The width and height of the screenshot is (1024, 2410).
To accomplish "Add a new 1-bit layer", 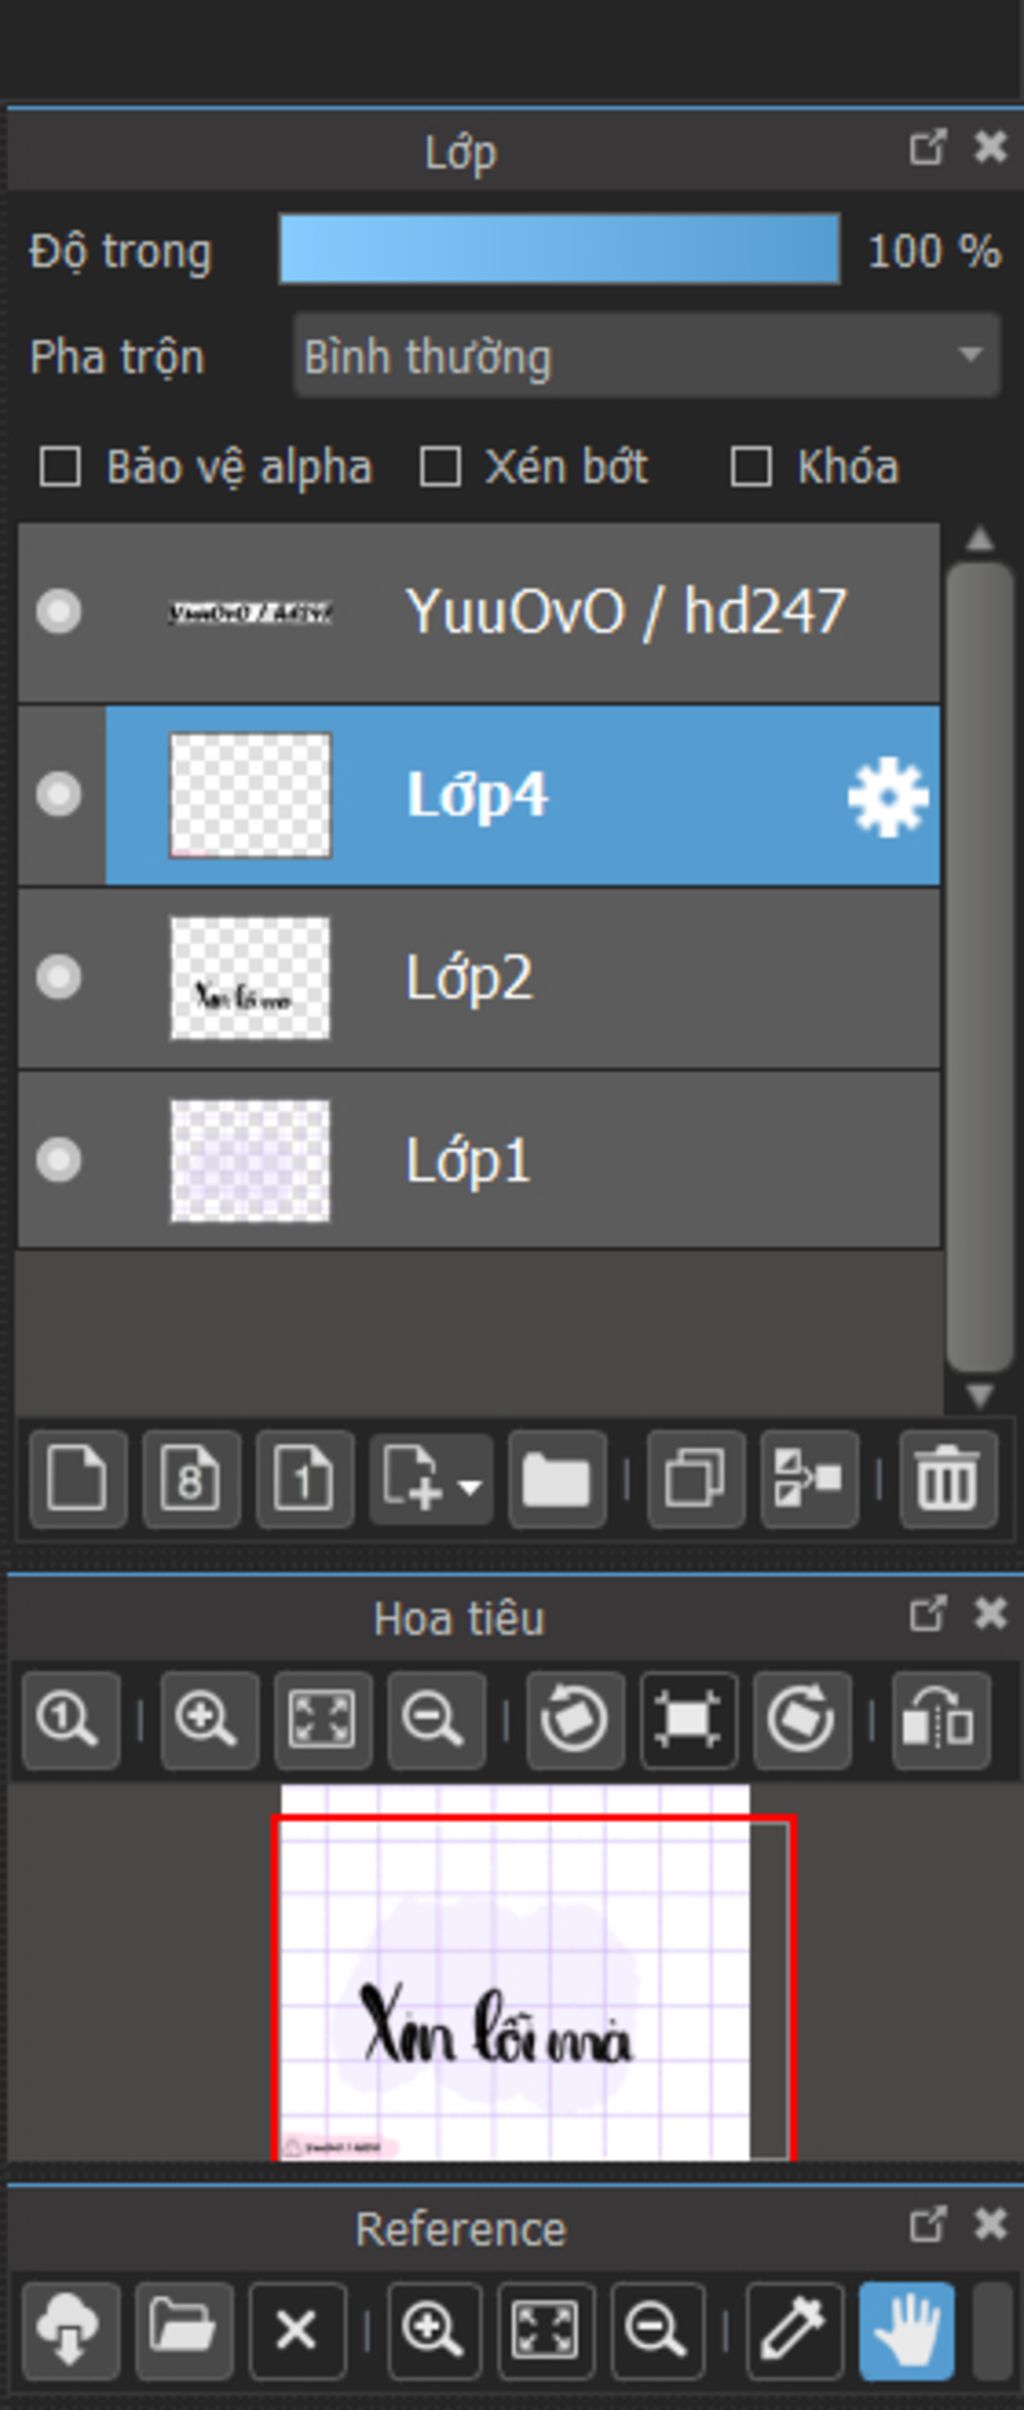I will click(x=304, y=1479).
